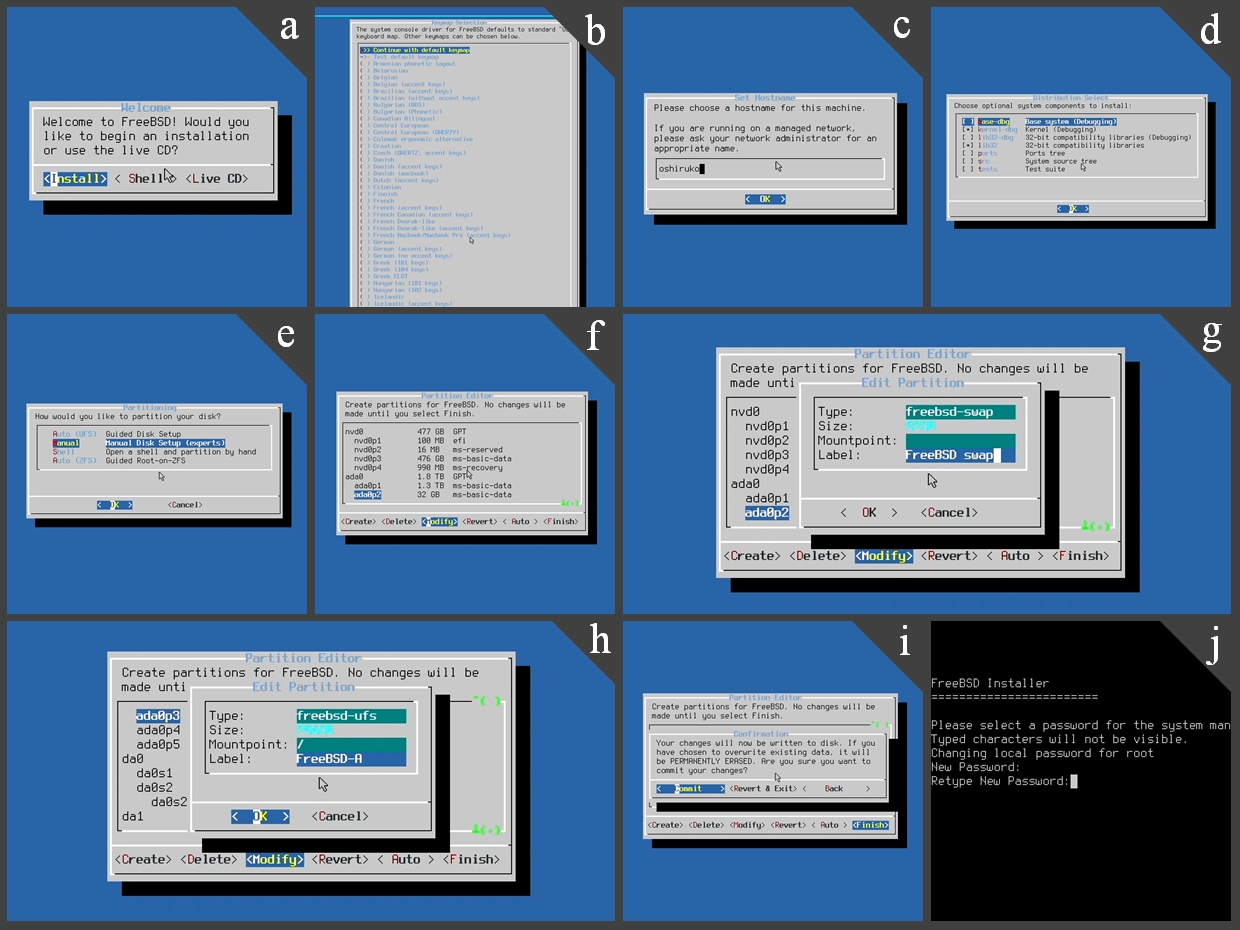Click the Type field showing freebsd-ufs
The image size is (1240, 930).
(351, 716)
